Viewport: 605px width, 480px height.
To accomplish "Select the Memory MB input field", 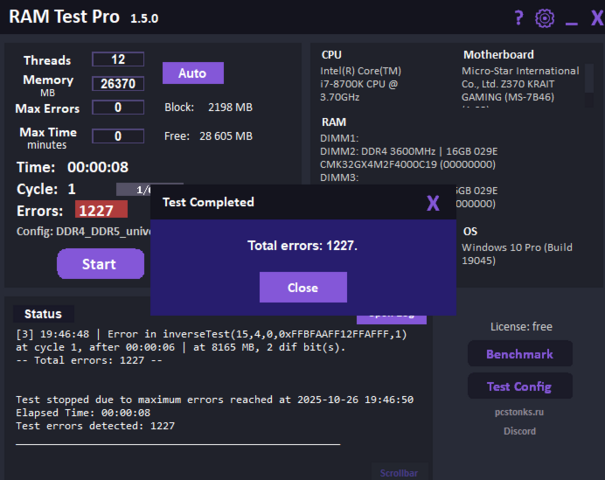I will (118, 84).
